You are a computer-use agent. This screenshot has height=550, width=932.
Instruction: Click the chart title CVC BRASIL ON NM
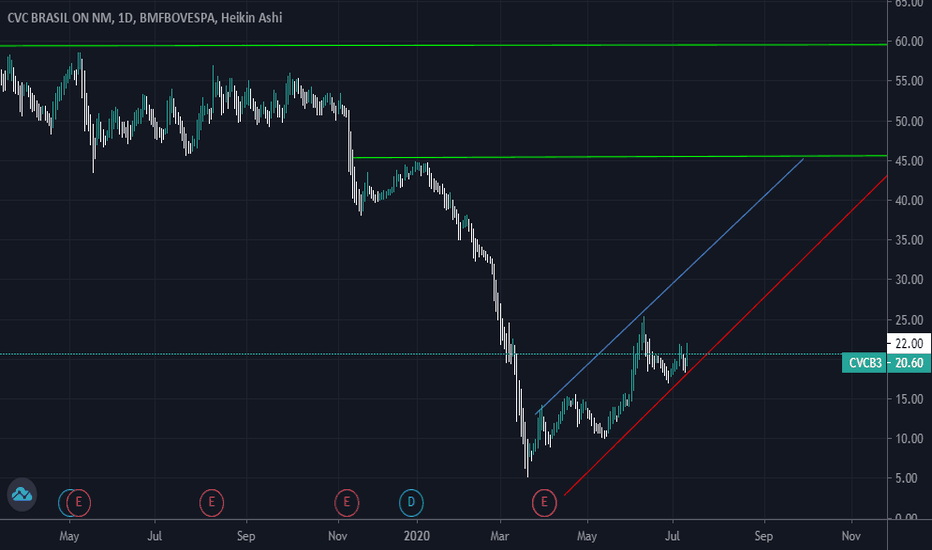click(x=59, y=18)
